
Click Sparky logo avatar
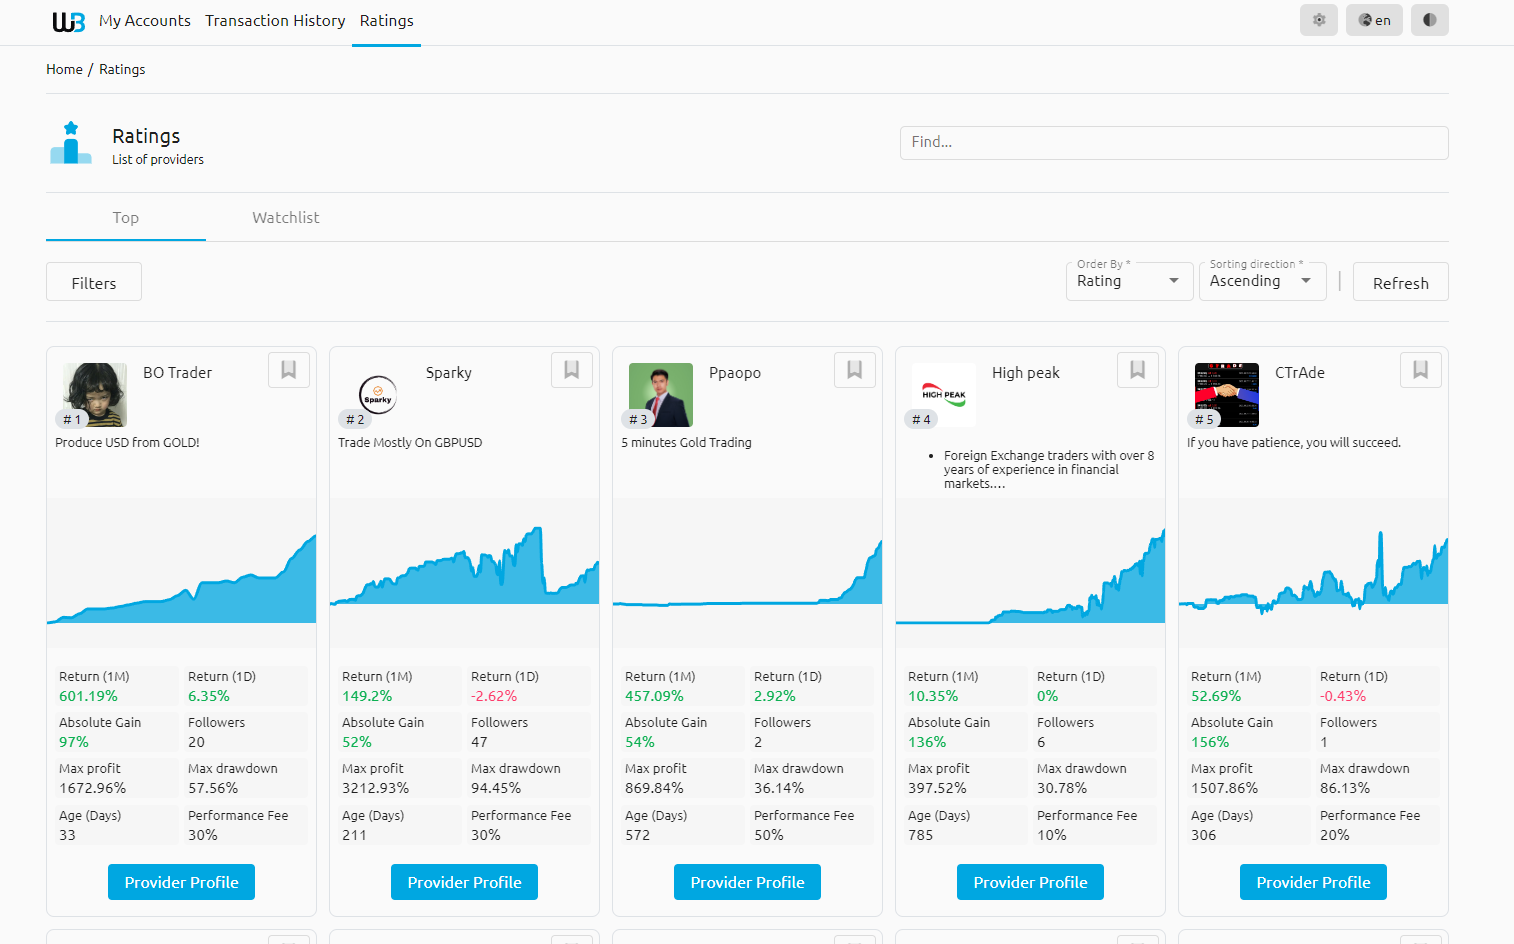click(x=378, y=395)
